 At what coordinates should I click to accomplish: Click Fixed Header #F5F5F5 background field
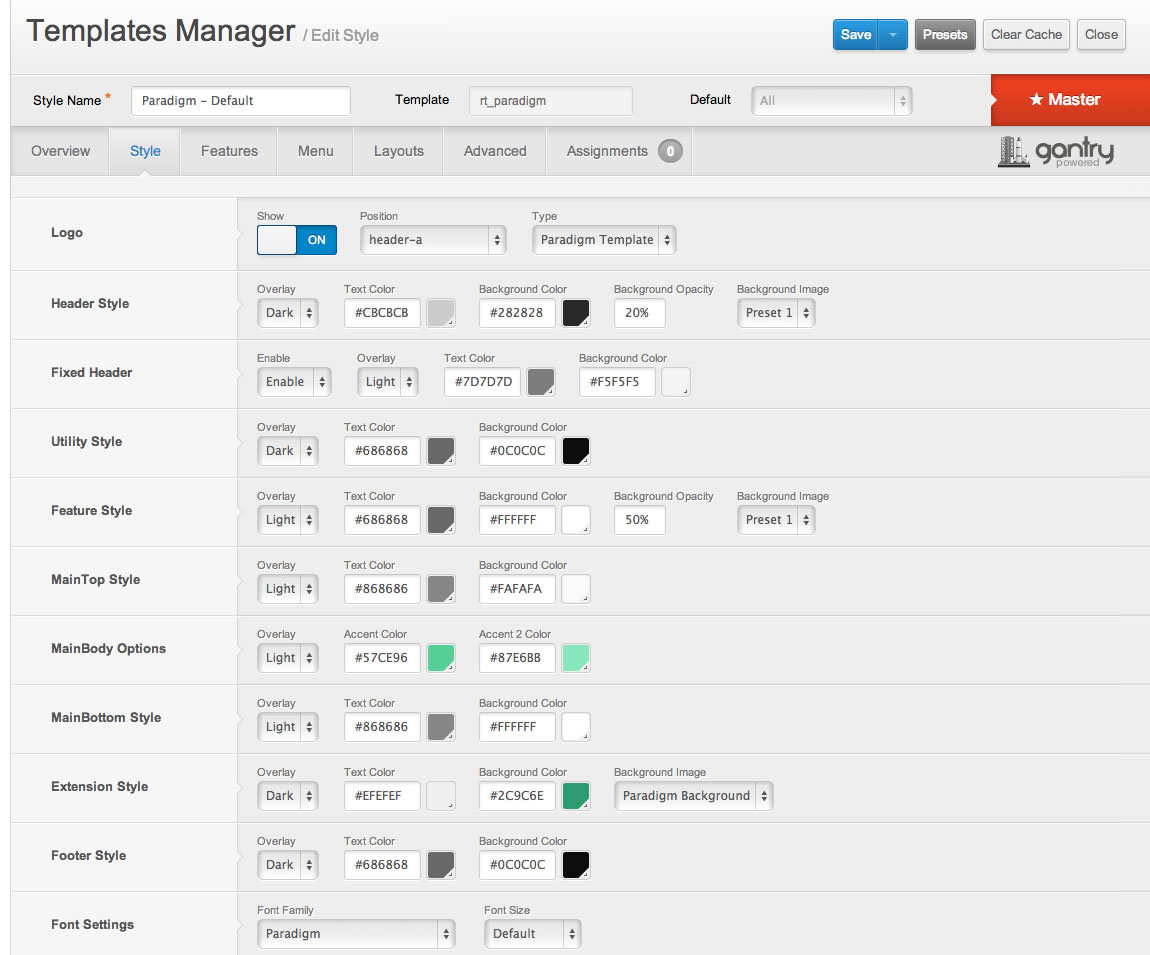tap(617, 381)
